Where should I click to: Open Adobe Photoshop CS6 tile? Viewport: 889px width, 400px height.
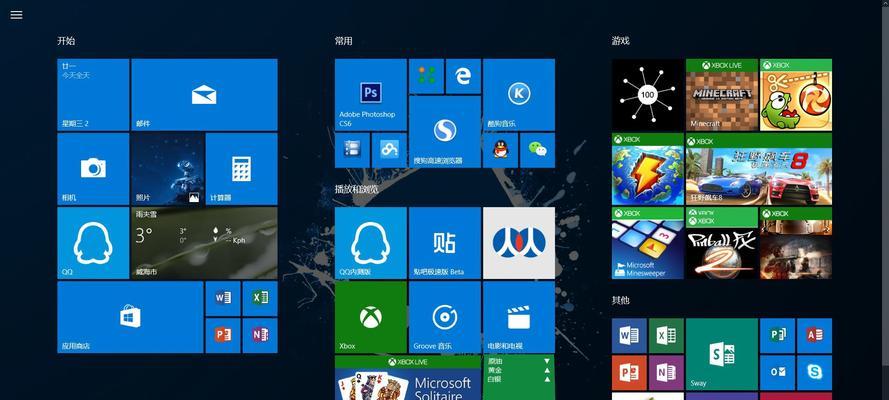tap(371, 95)
